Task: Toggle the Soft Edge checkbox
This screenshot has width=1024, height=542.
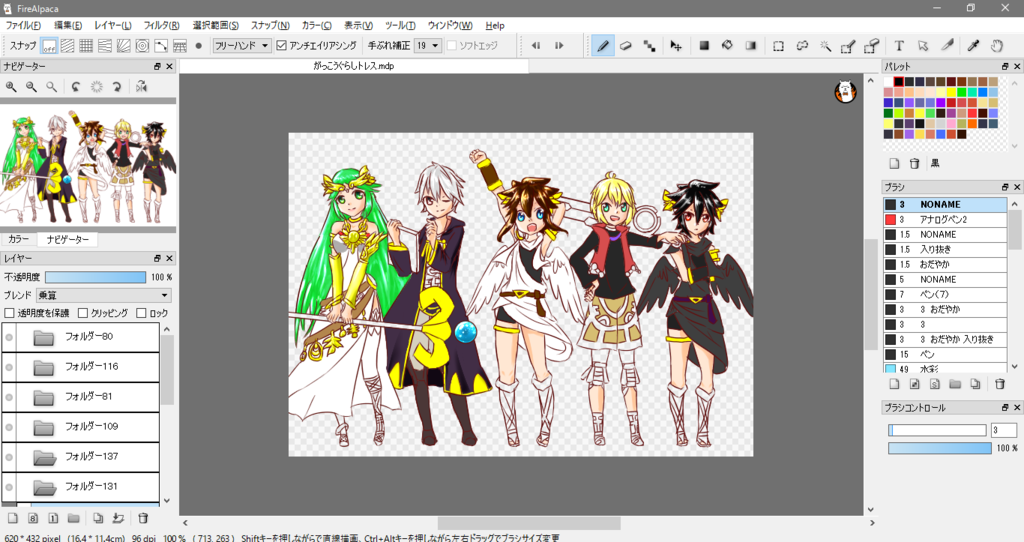Action: pyautogui.click(x=451, y=46)
